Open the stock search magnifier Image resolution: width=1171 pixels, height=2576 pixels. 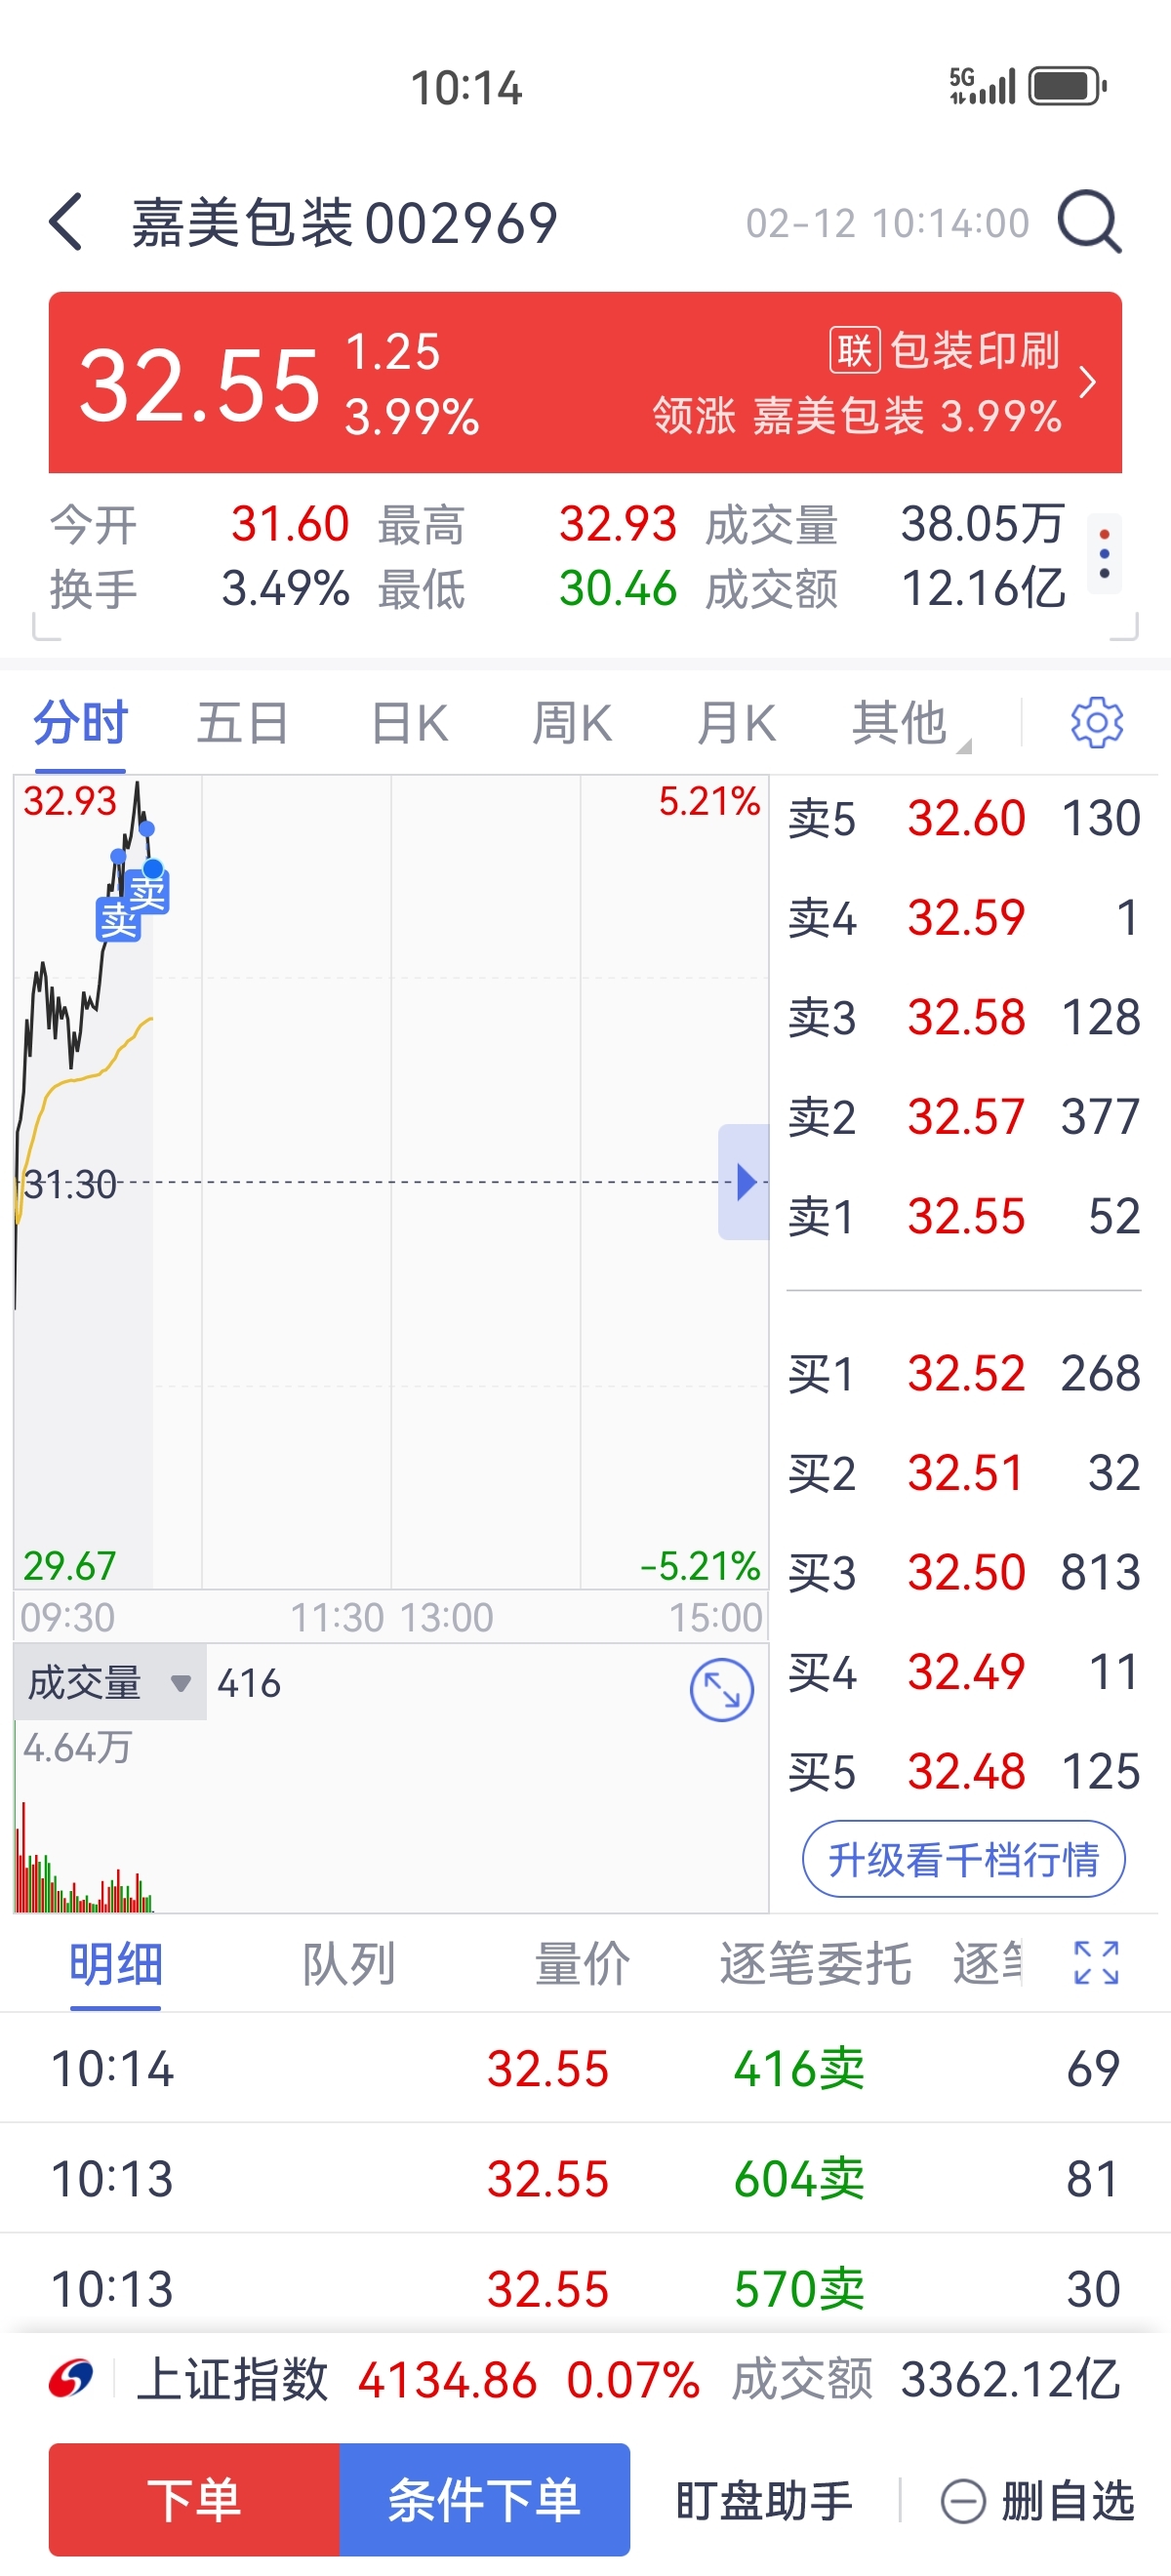coord(1089,221)
